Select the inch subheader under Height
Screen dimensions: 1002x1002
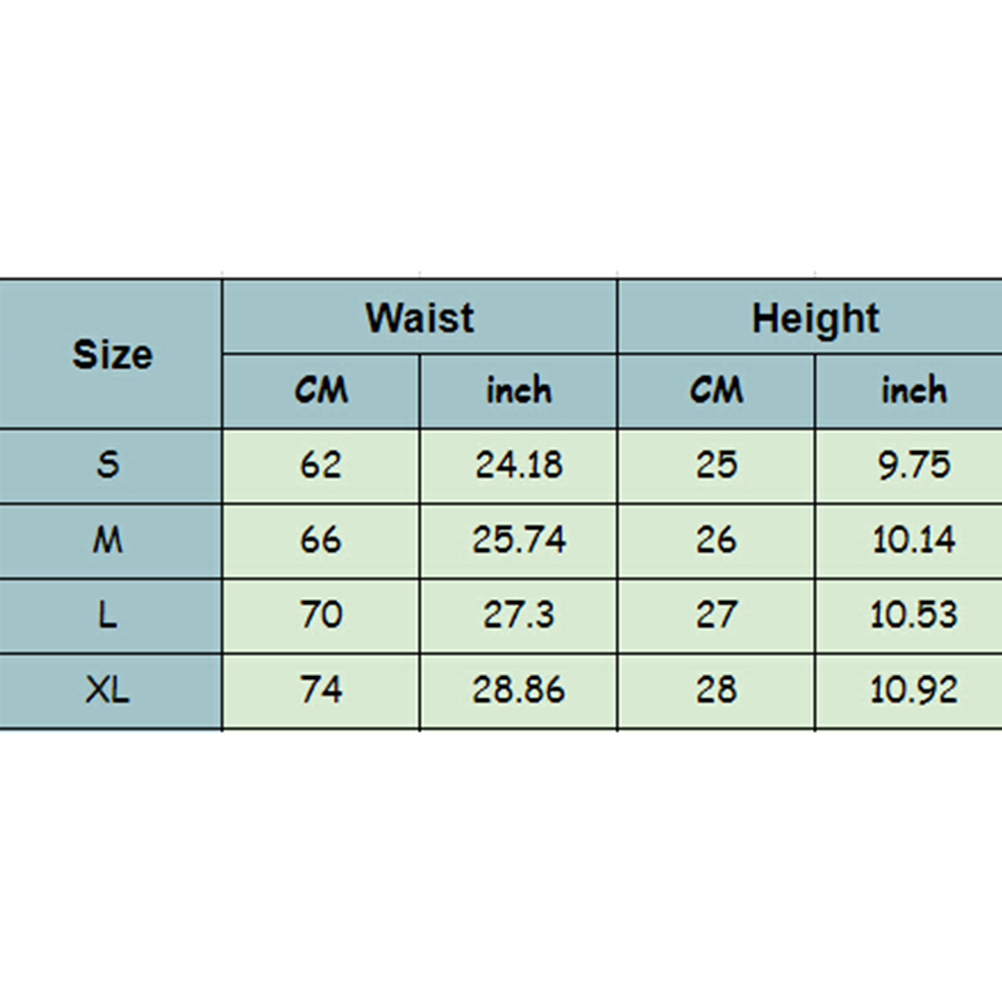[x=909, y=391]
